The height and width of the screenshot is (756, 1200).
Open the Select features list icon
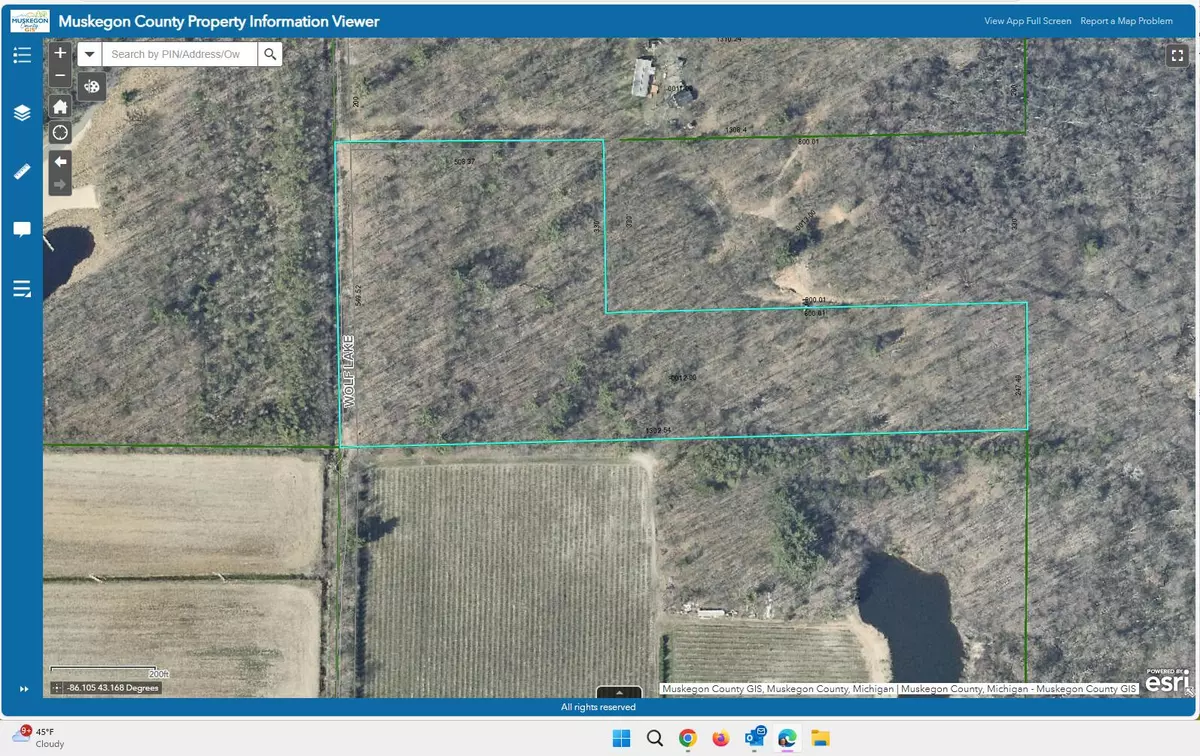click(22, 290)
